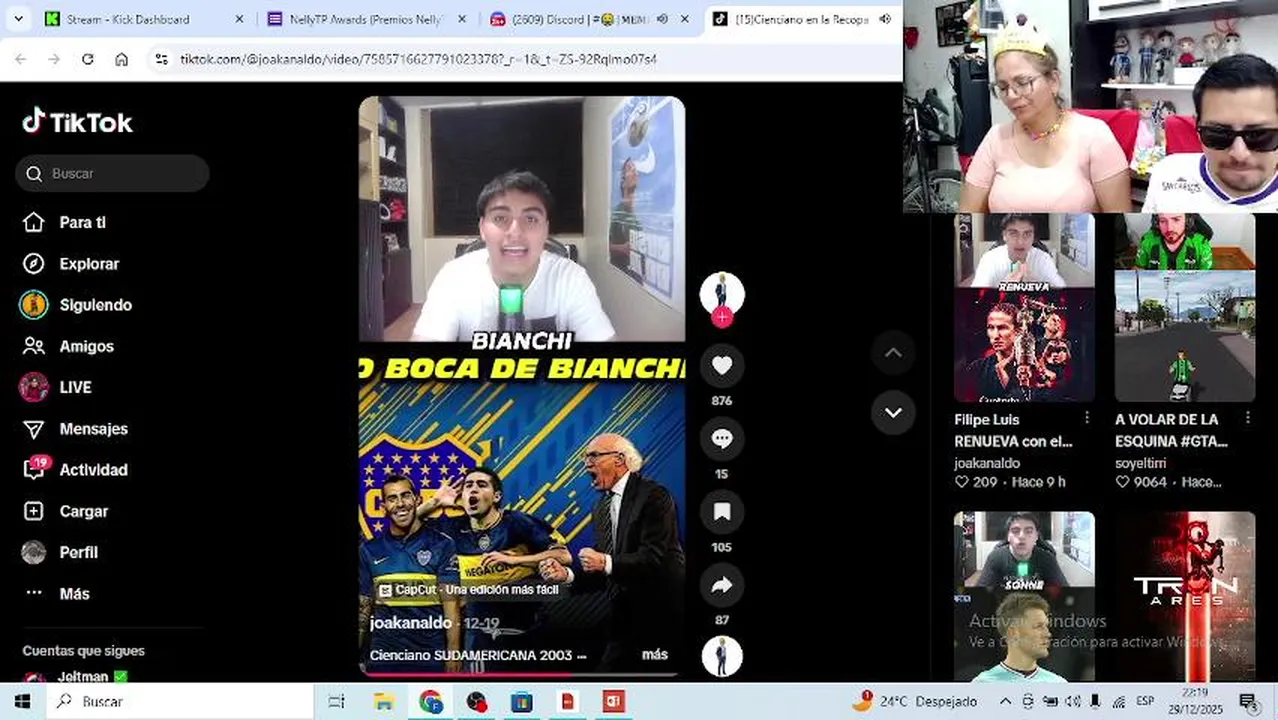Close the NellyTP Awards tab
The height and width of the screenshot is (720, 1278).
pyautogui.click(x=462, y=19)
